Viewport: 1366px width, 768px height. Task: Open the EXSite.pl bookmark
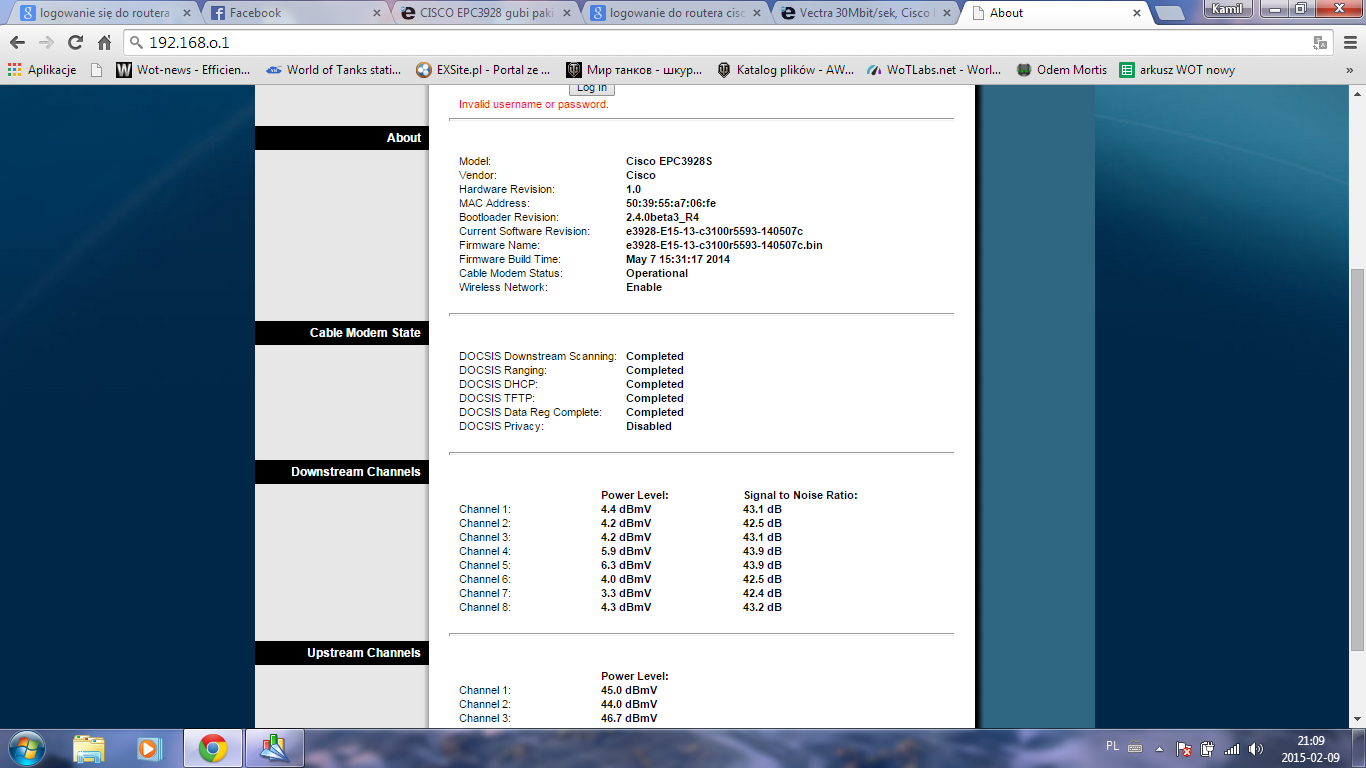coord(489,70)
